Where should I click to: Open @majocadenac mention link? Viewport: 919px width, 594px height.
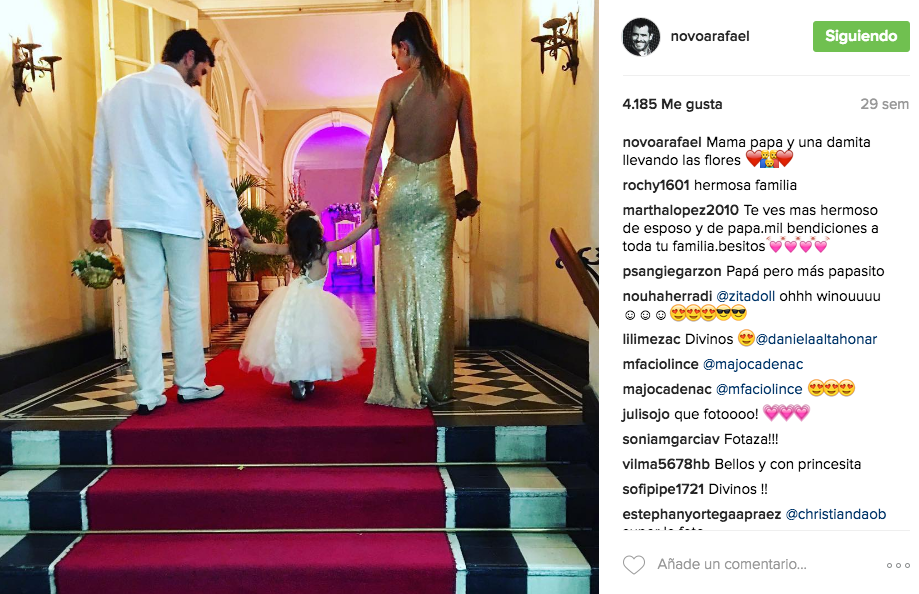(753, 364)
